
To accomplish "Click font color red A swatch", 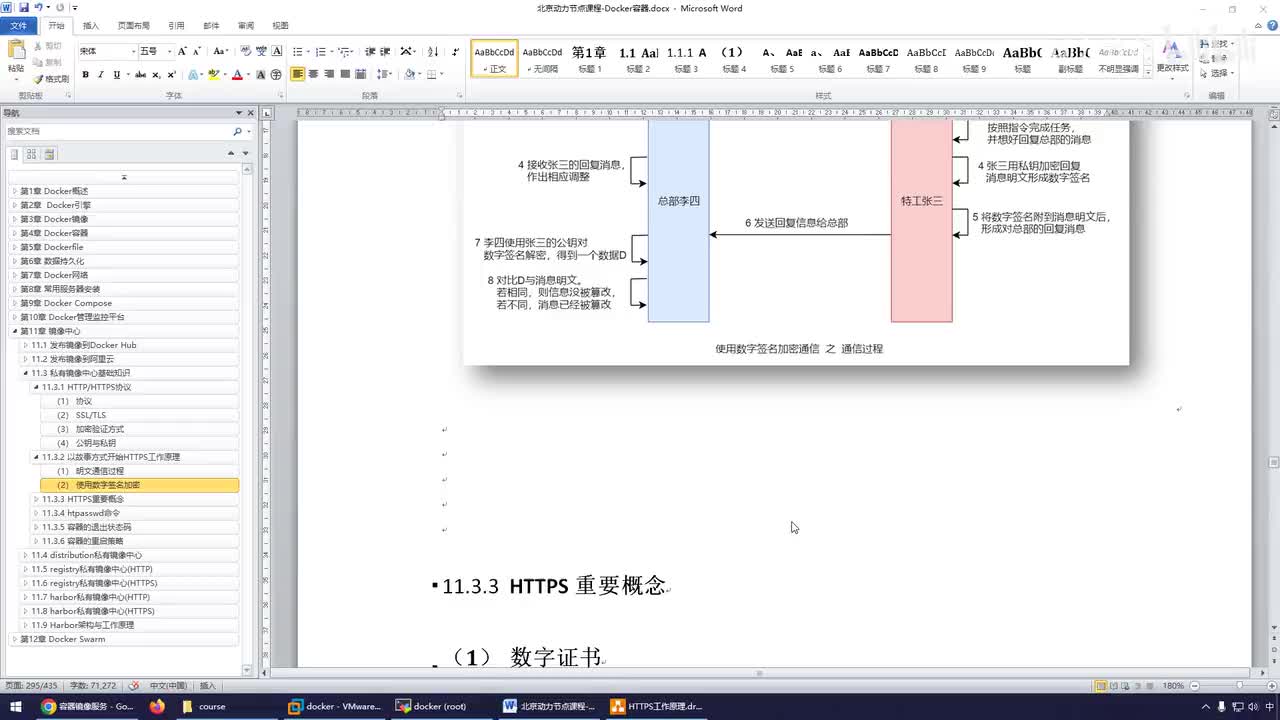I will [237, 75].
